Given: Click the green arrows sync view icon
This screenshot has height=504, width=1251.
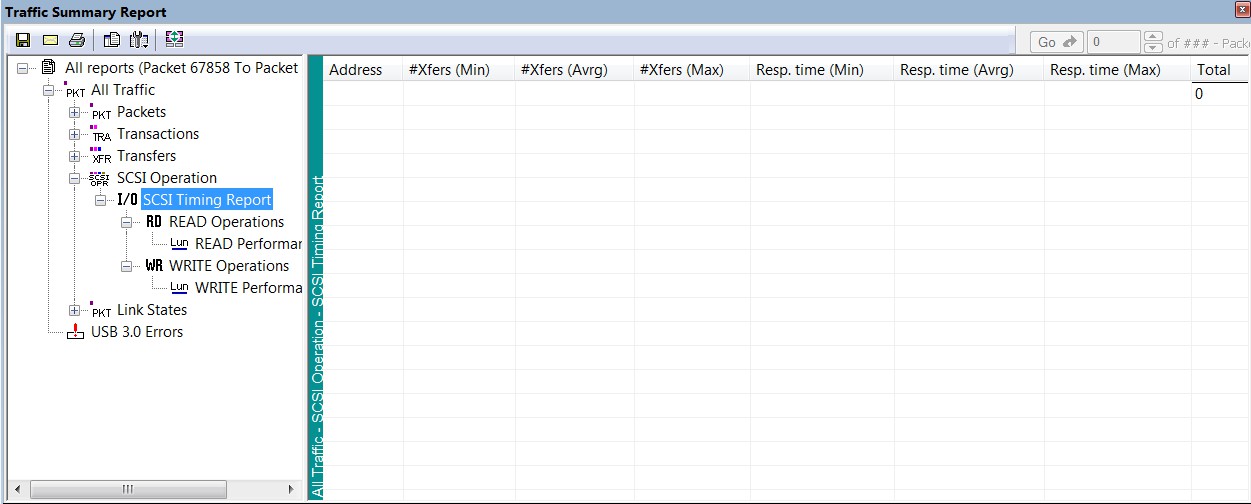Looking at the screenshot, I should pos(175,41).
